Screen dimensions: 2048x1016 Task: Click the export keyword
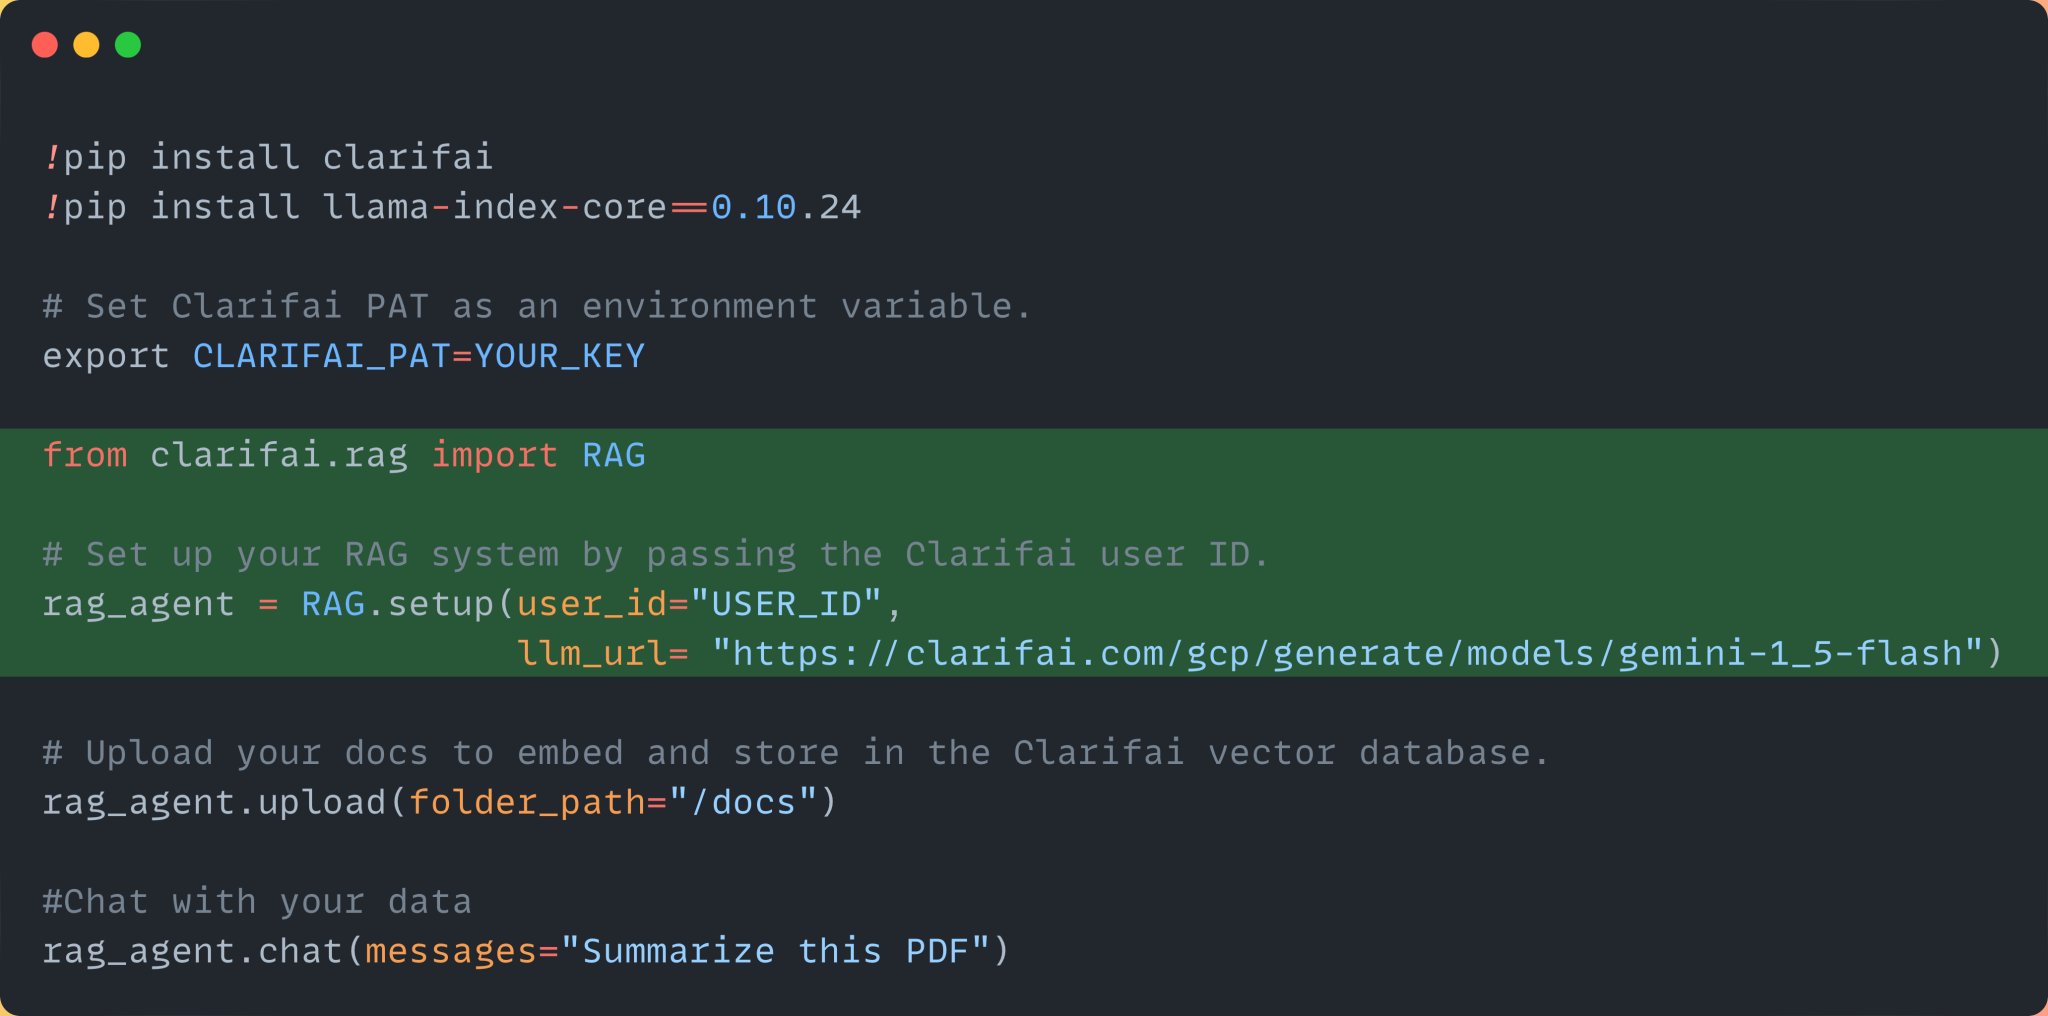(x=106, y=356)
